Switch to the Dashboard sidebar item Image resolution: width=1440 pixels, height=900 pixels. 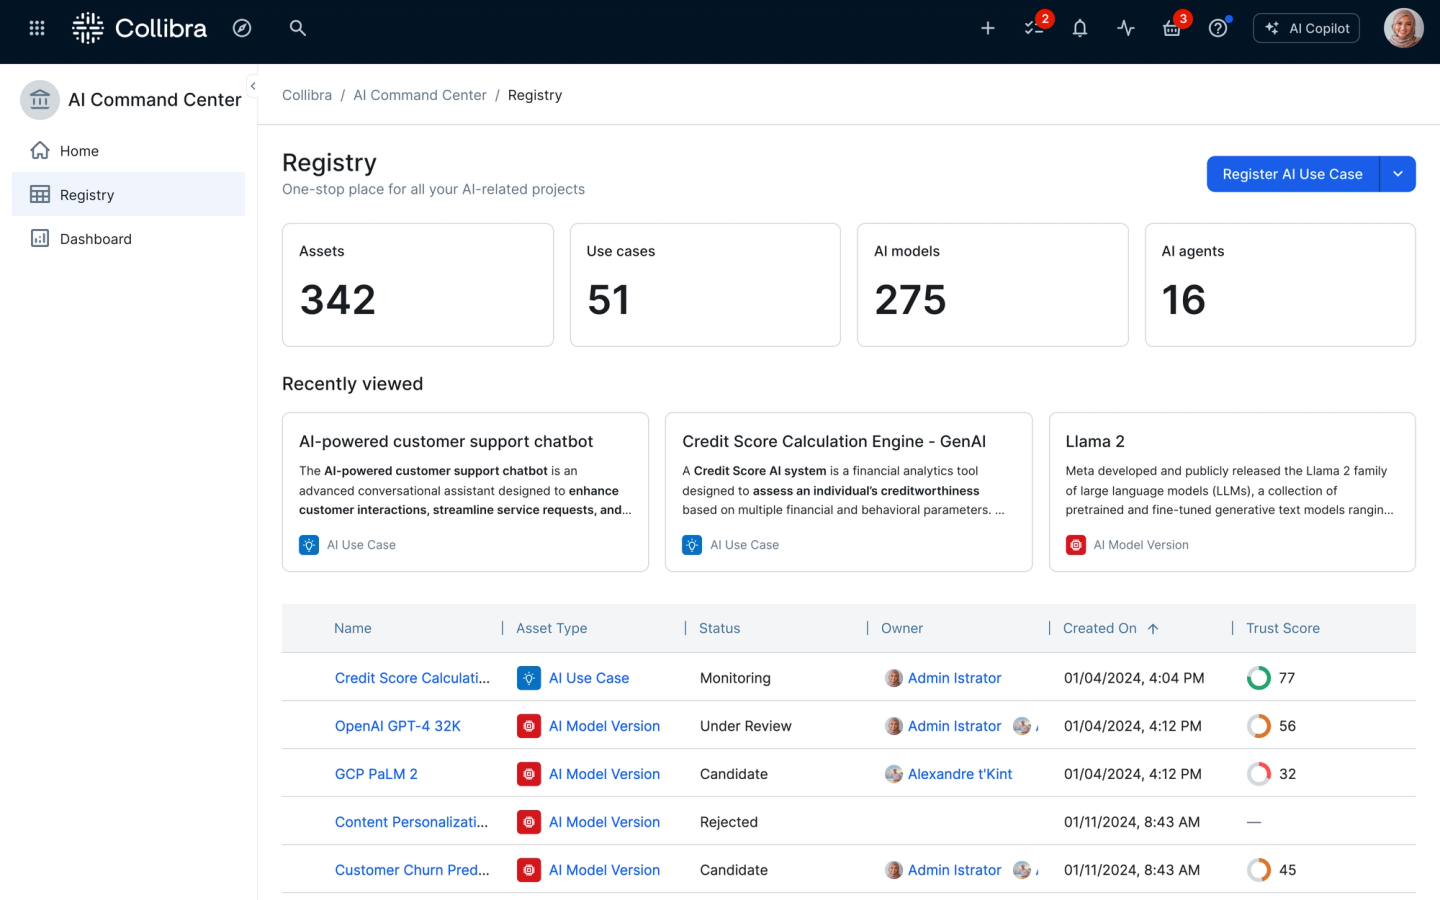(95, 238)
